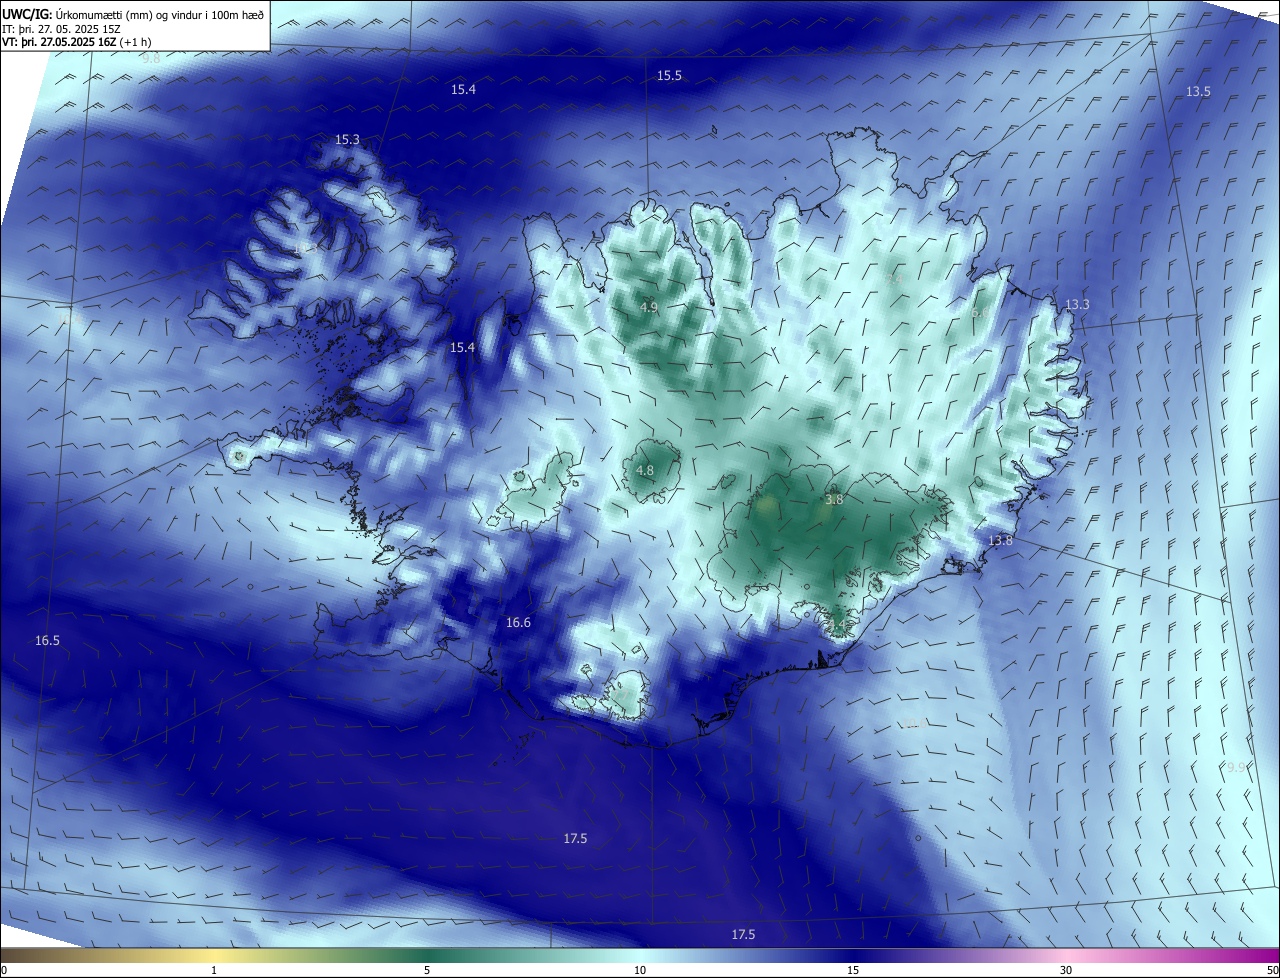Click the title 'Úrkomumætti (mm) og vindur í 100m hæð'
The height and width of the screenshot is (978, 1280).
[x=161, y=14]
